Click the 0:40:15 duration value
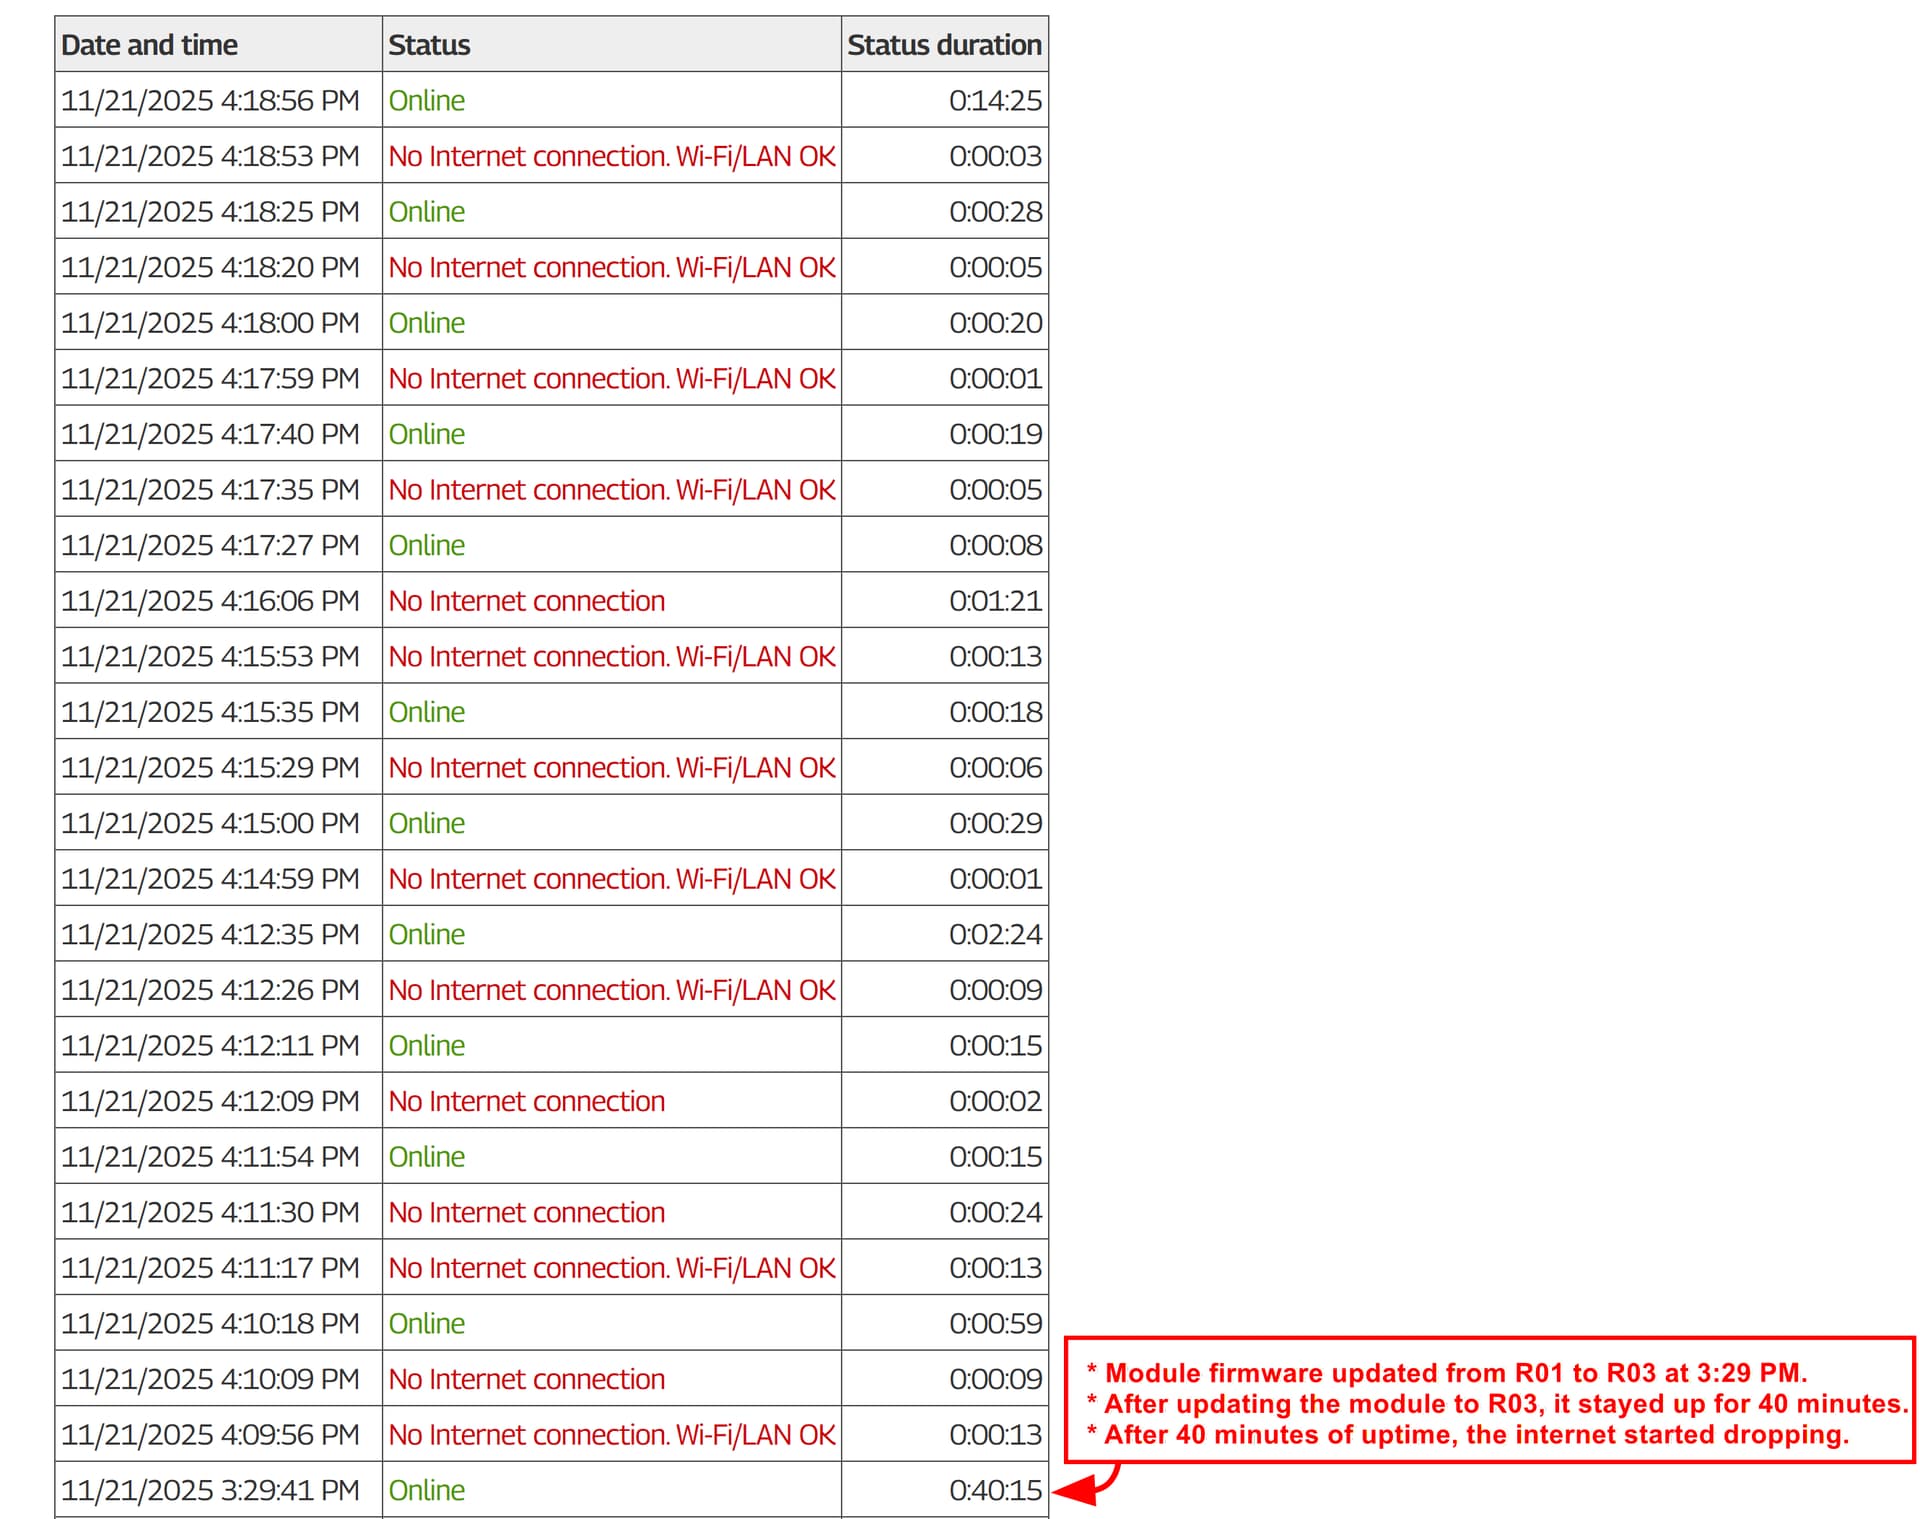Screen dimensions: 1920x1519 [994, 1490]
